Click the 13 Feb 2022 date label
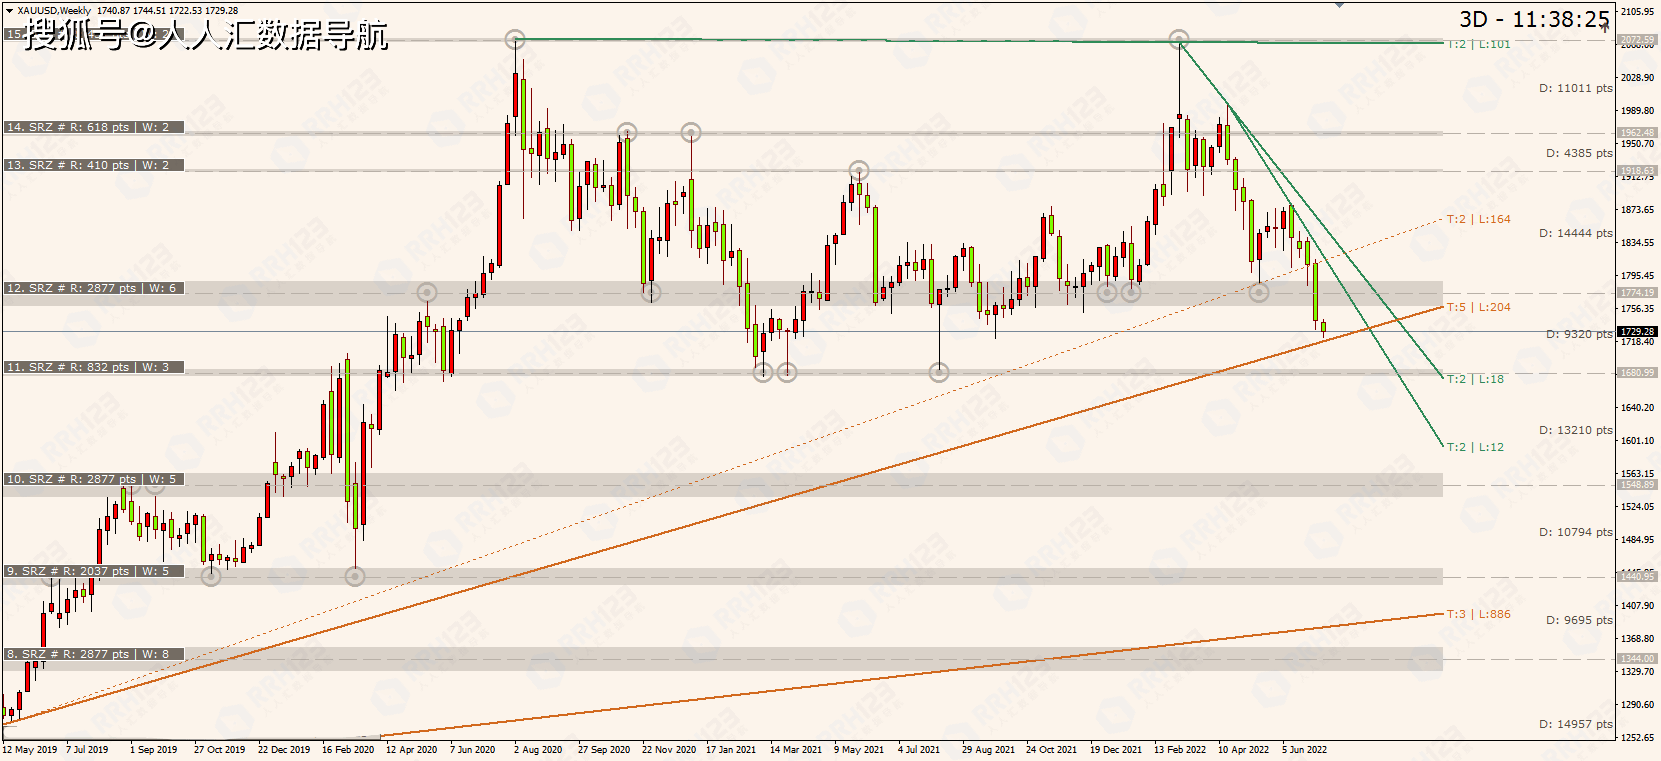 (1180, 750)
